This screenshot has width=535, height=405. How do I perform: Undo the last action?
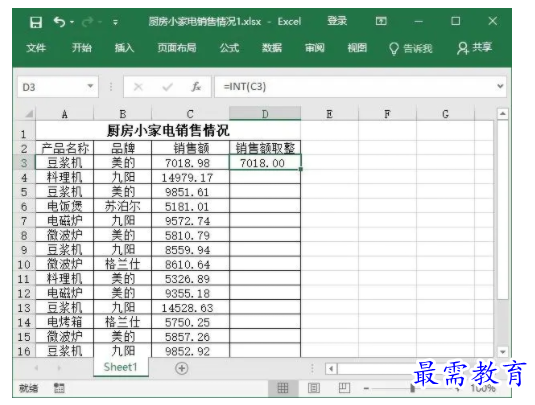[x=59, y=22]
